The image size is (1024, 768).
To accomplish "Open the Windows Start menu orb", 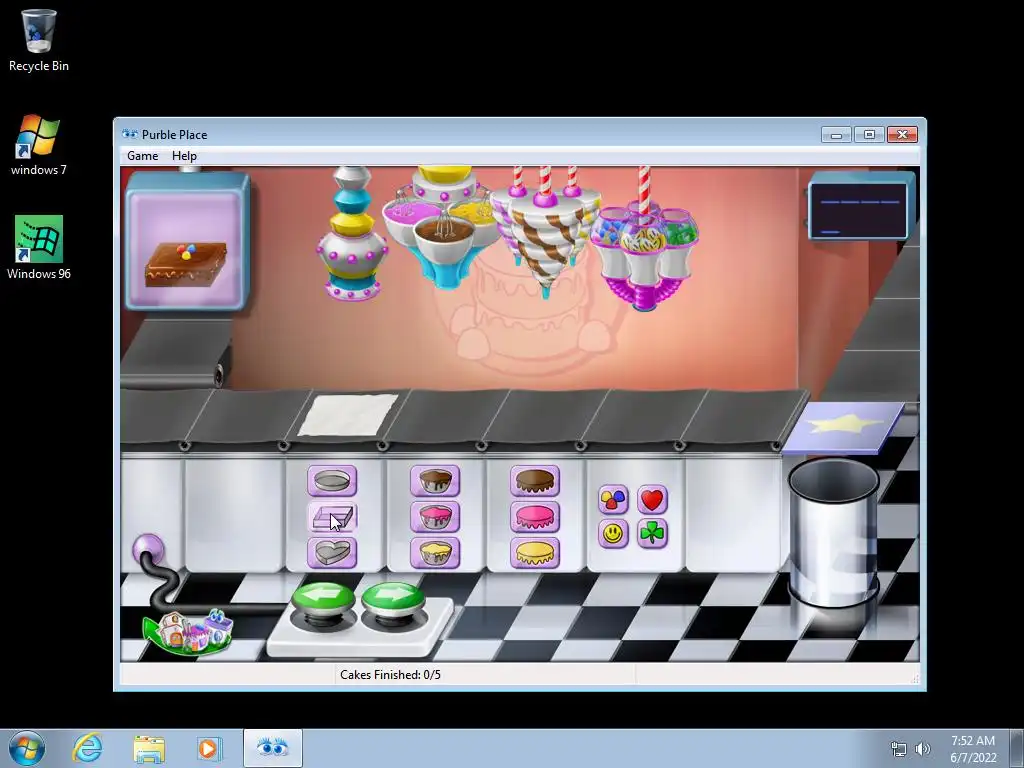I will click(x=27, y=748).
